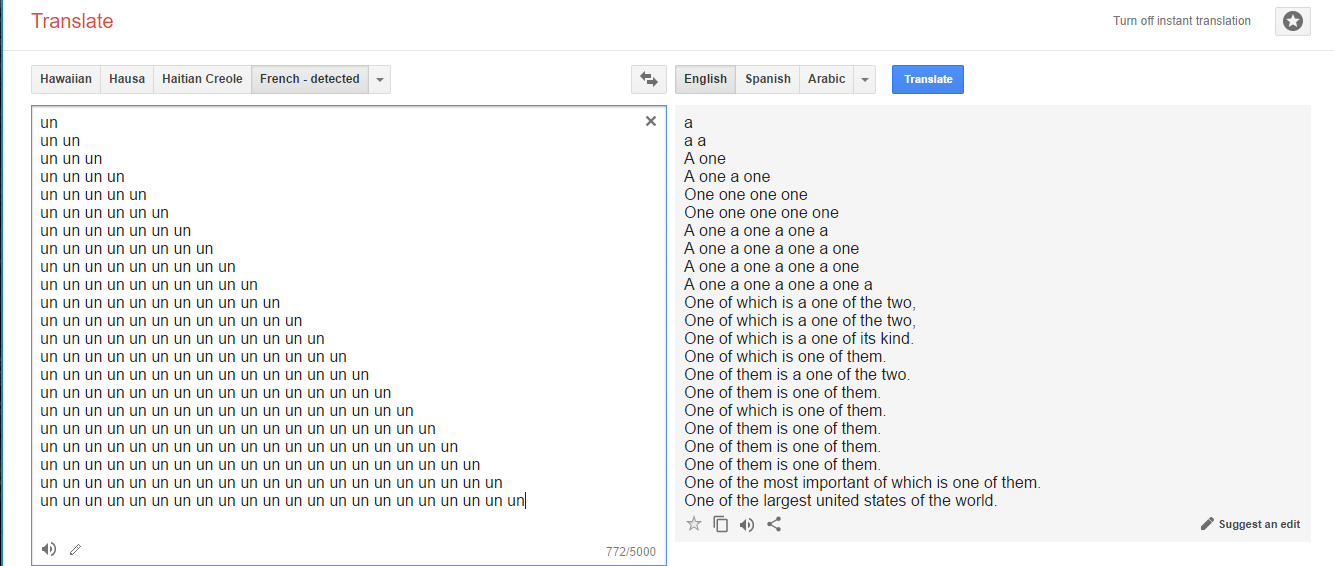Expand the target language dropdown arrow
This screenshot has height=566, width=1334.
click(866, 79)
